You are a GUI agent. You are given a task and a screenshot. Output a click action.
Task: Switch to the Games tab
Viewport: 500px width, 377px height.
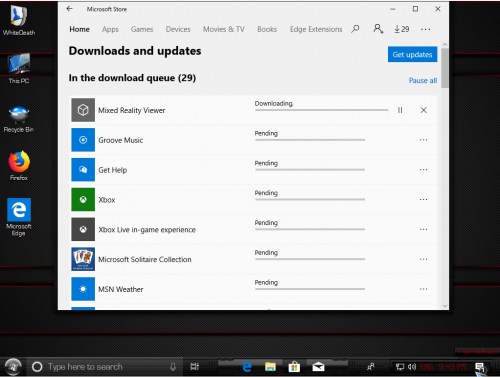(142, 29)
